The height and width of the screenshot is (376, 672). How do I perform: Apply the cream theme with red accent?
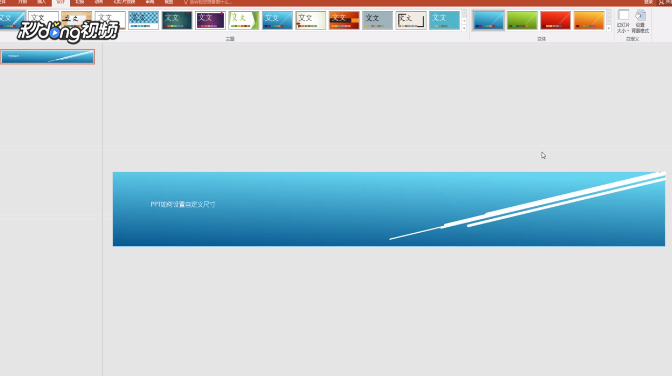[x=311, y=20]
